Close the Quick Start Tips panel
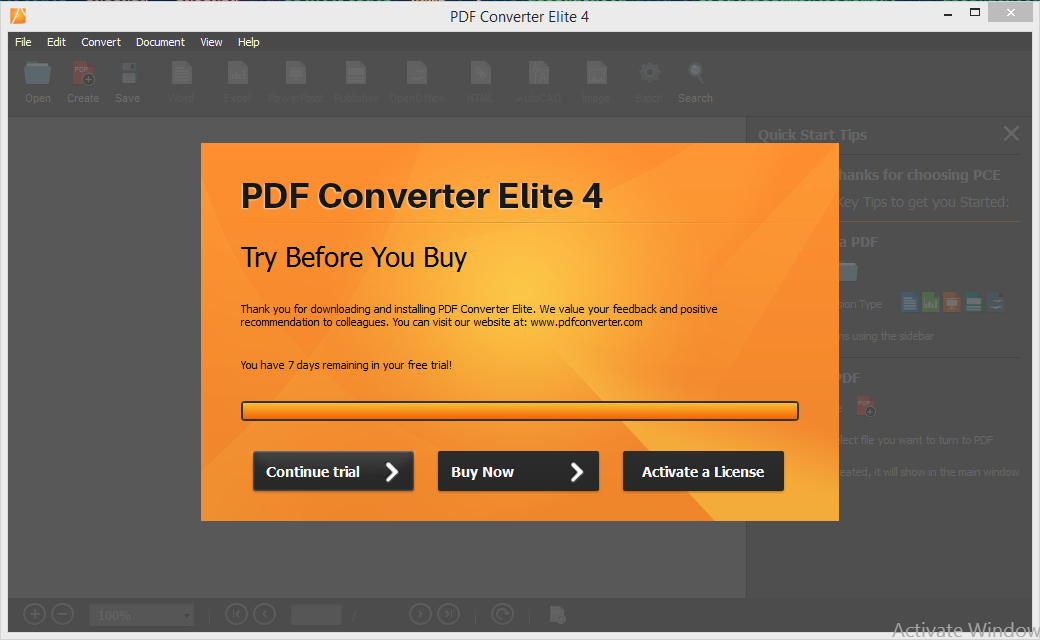Screen dimensions: 1040x640 [1011, 133]
